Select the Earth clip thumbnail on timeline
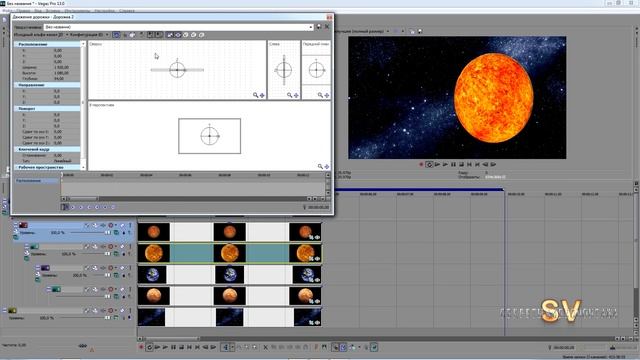Image resolution: width=640 pixels, height=360 pixels. pos(152,275)
